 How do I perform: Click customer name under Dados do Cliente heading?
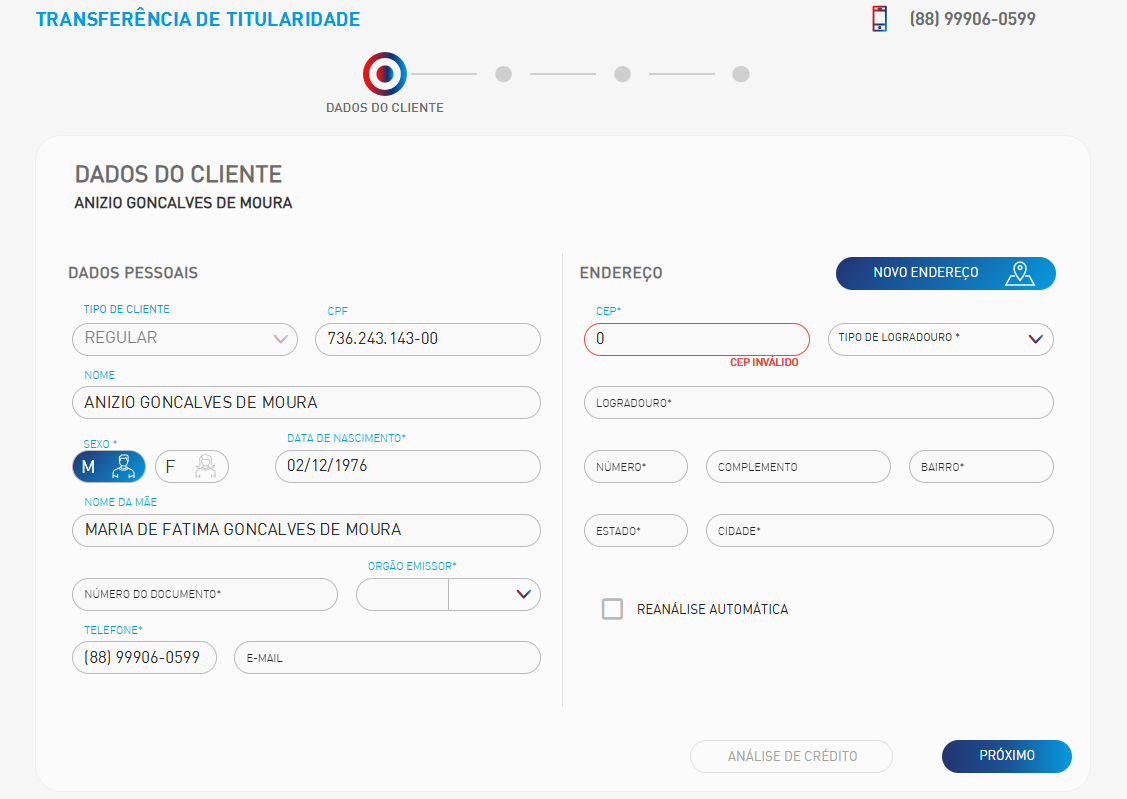point(183,203)
